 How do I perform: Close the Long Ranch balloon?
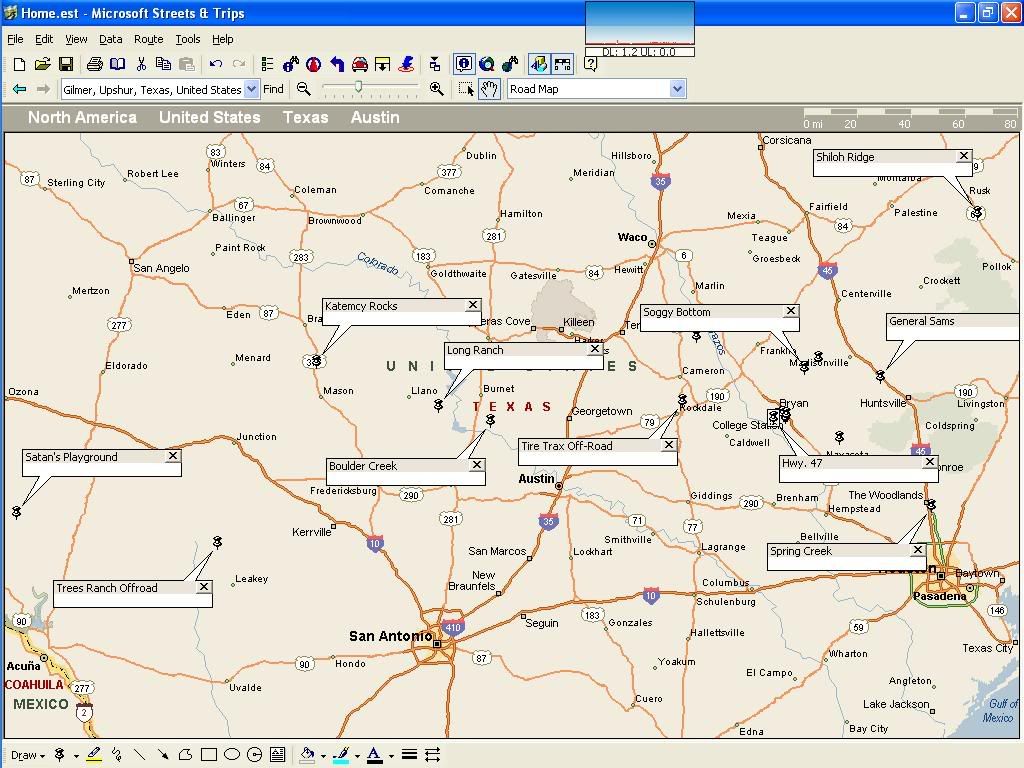[x=594, y=349]
